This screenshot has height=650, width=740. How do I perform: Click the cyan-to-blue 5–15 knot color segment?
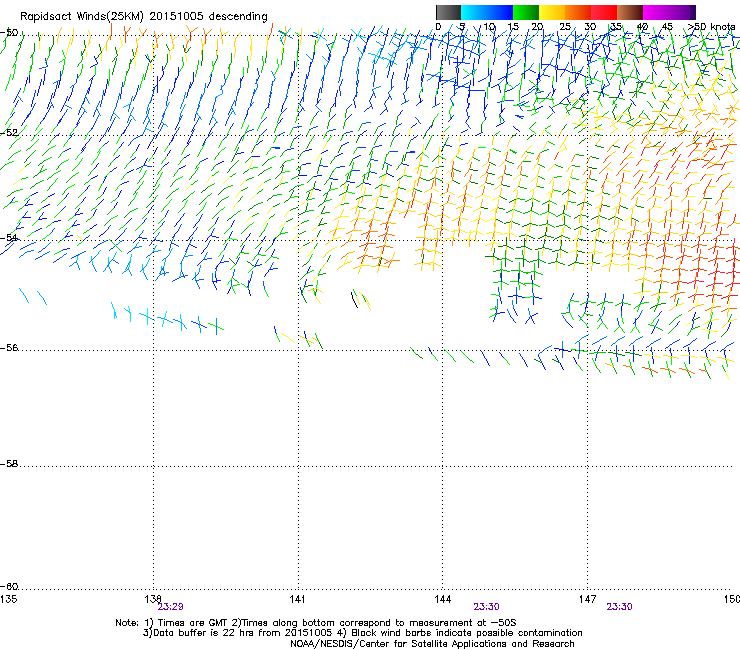coord(487,12)
